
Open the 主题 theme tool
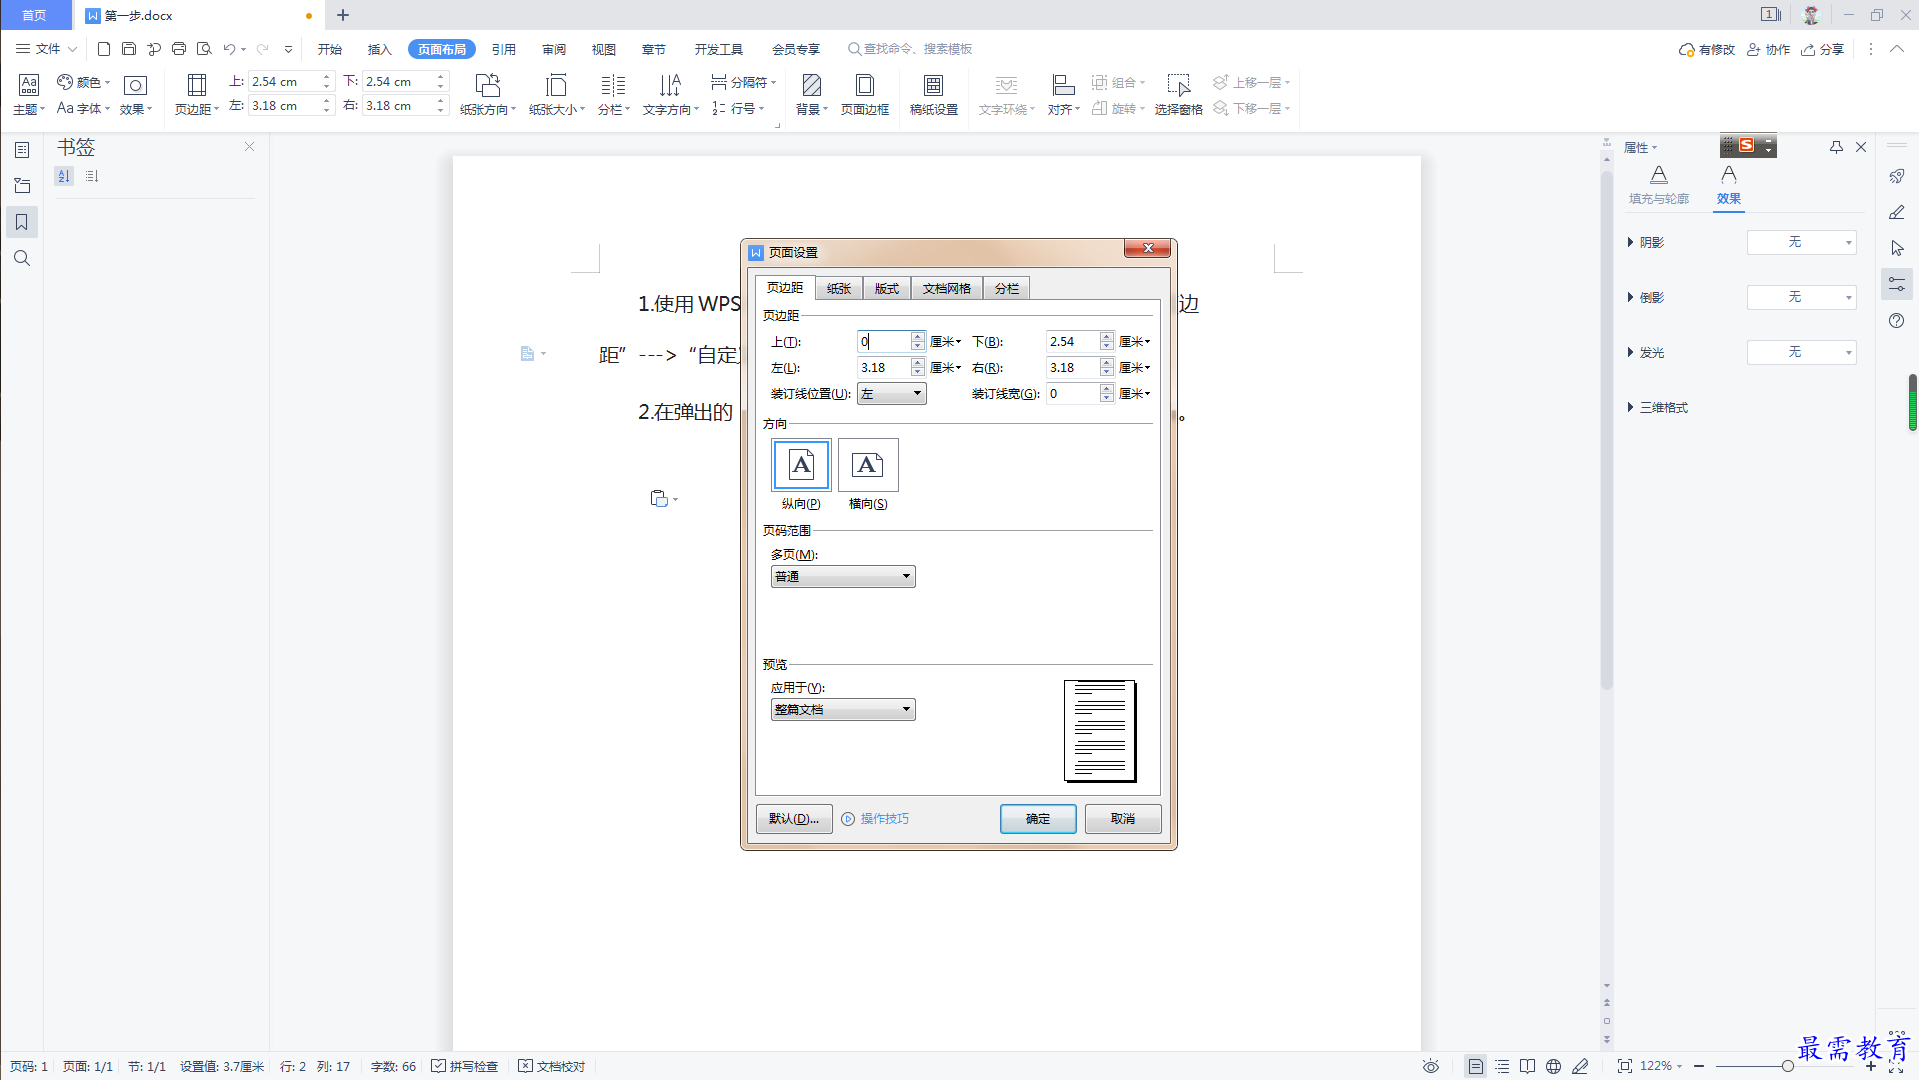[28, 95]
